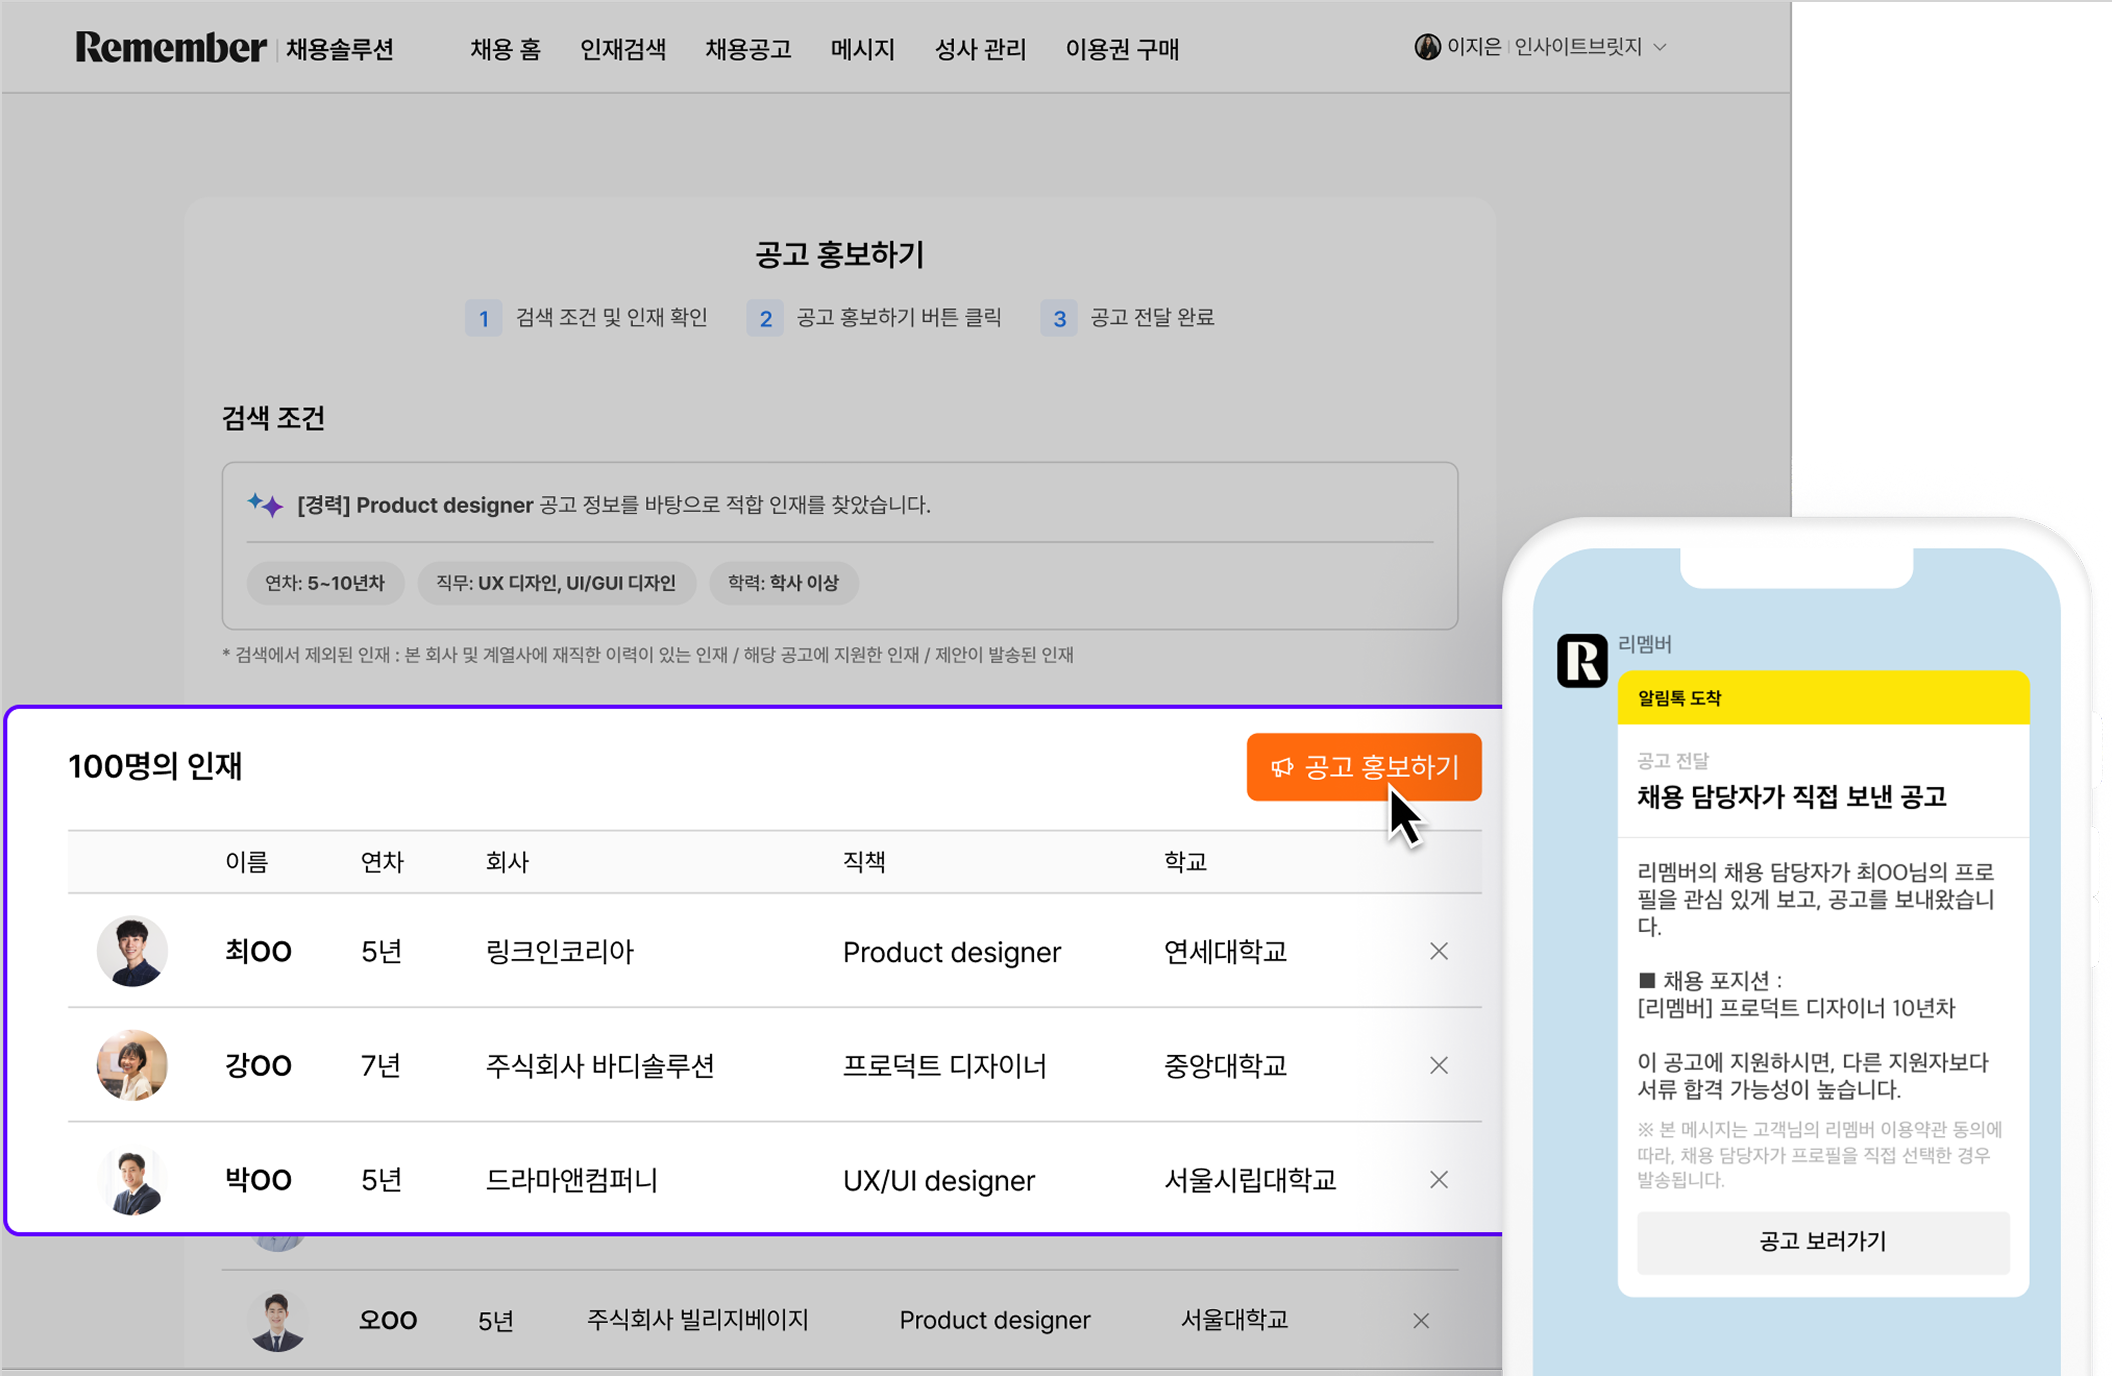Click the sparkle AI icon in search conditions
Image resolution: width=2112 pixels, height=1376 pixels.
(x=266, y=504)
